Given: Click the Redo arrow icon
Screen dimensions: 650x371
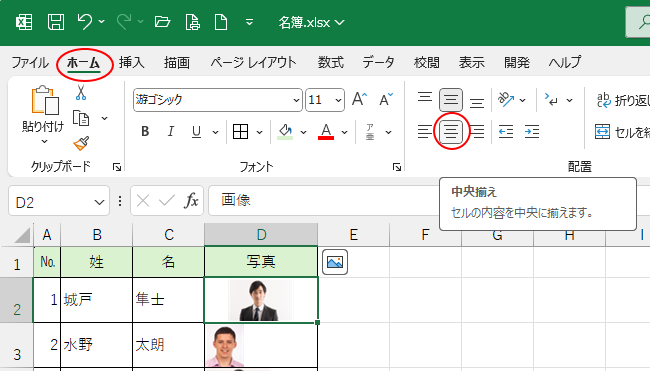Looking at the screenshot, I should pyautogui.click(x=124, y=22).
